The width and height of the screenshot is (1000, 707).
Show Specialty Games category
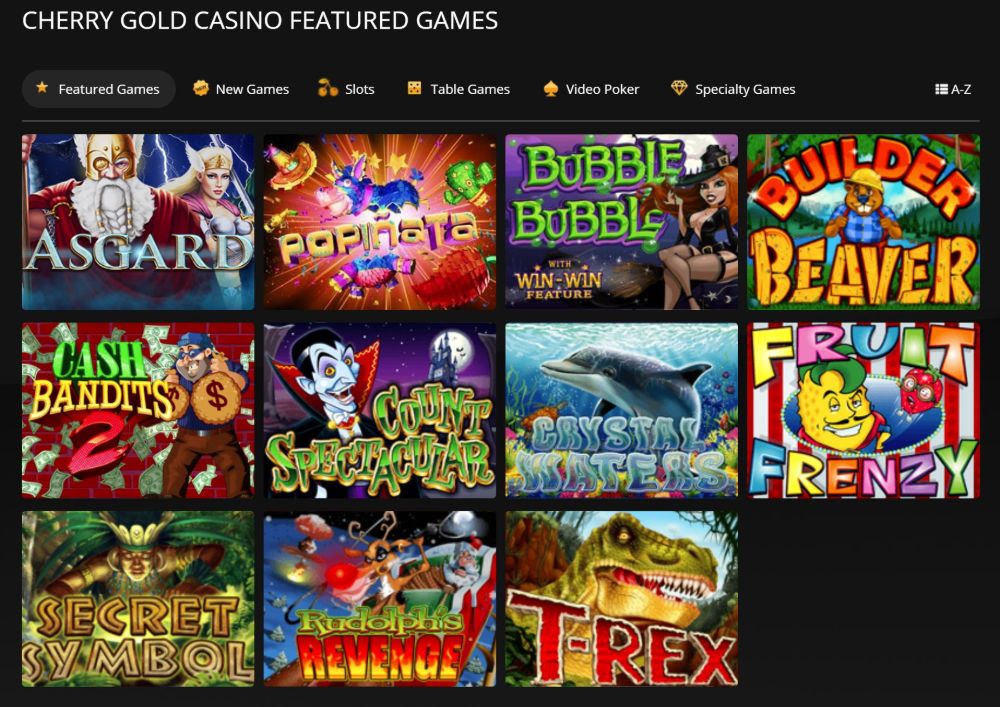click(733, 89)
